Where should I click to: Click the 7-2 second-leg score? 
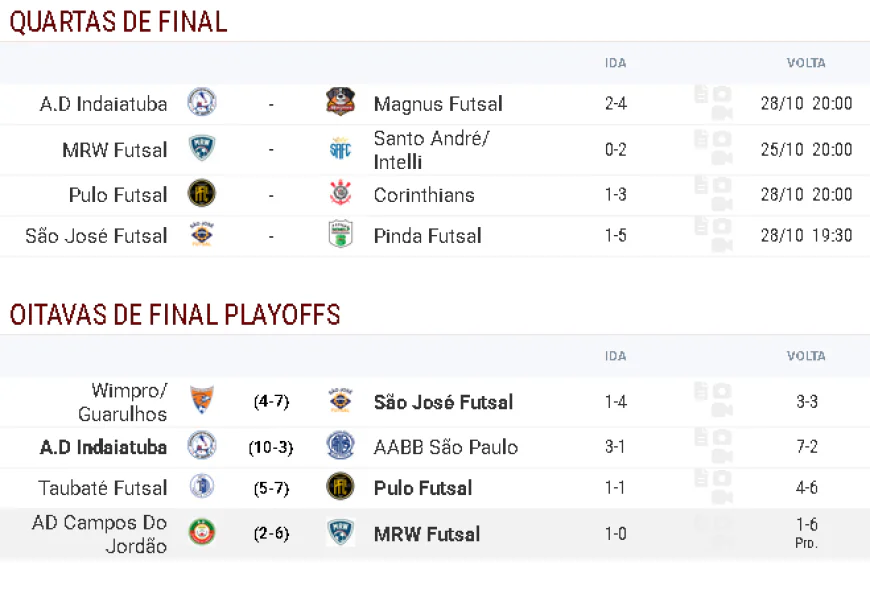tap(807, 447)
